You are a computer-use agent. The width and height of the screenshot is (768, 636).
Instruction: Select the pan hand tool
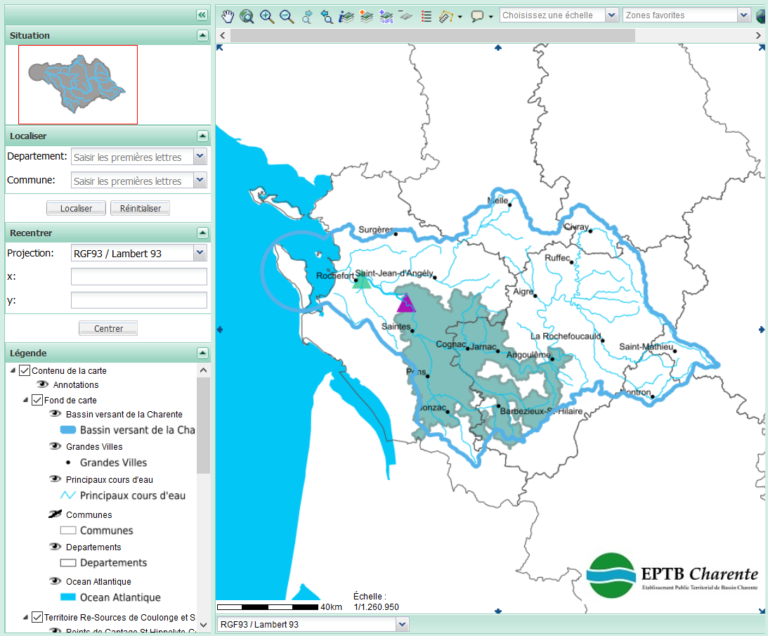(x=228, y=16)
